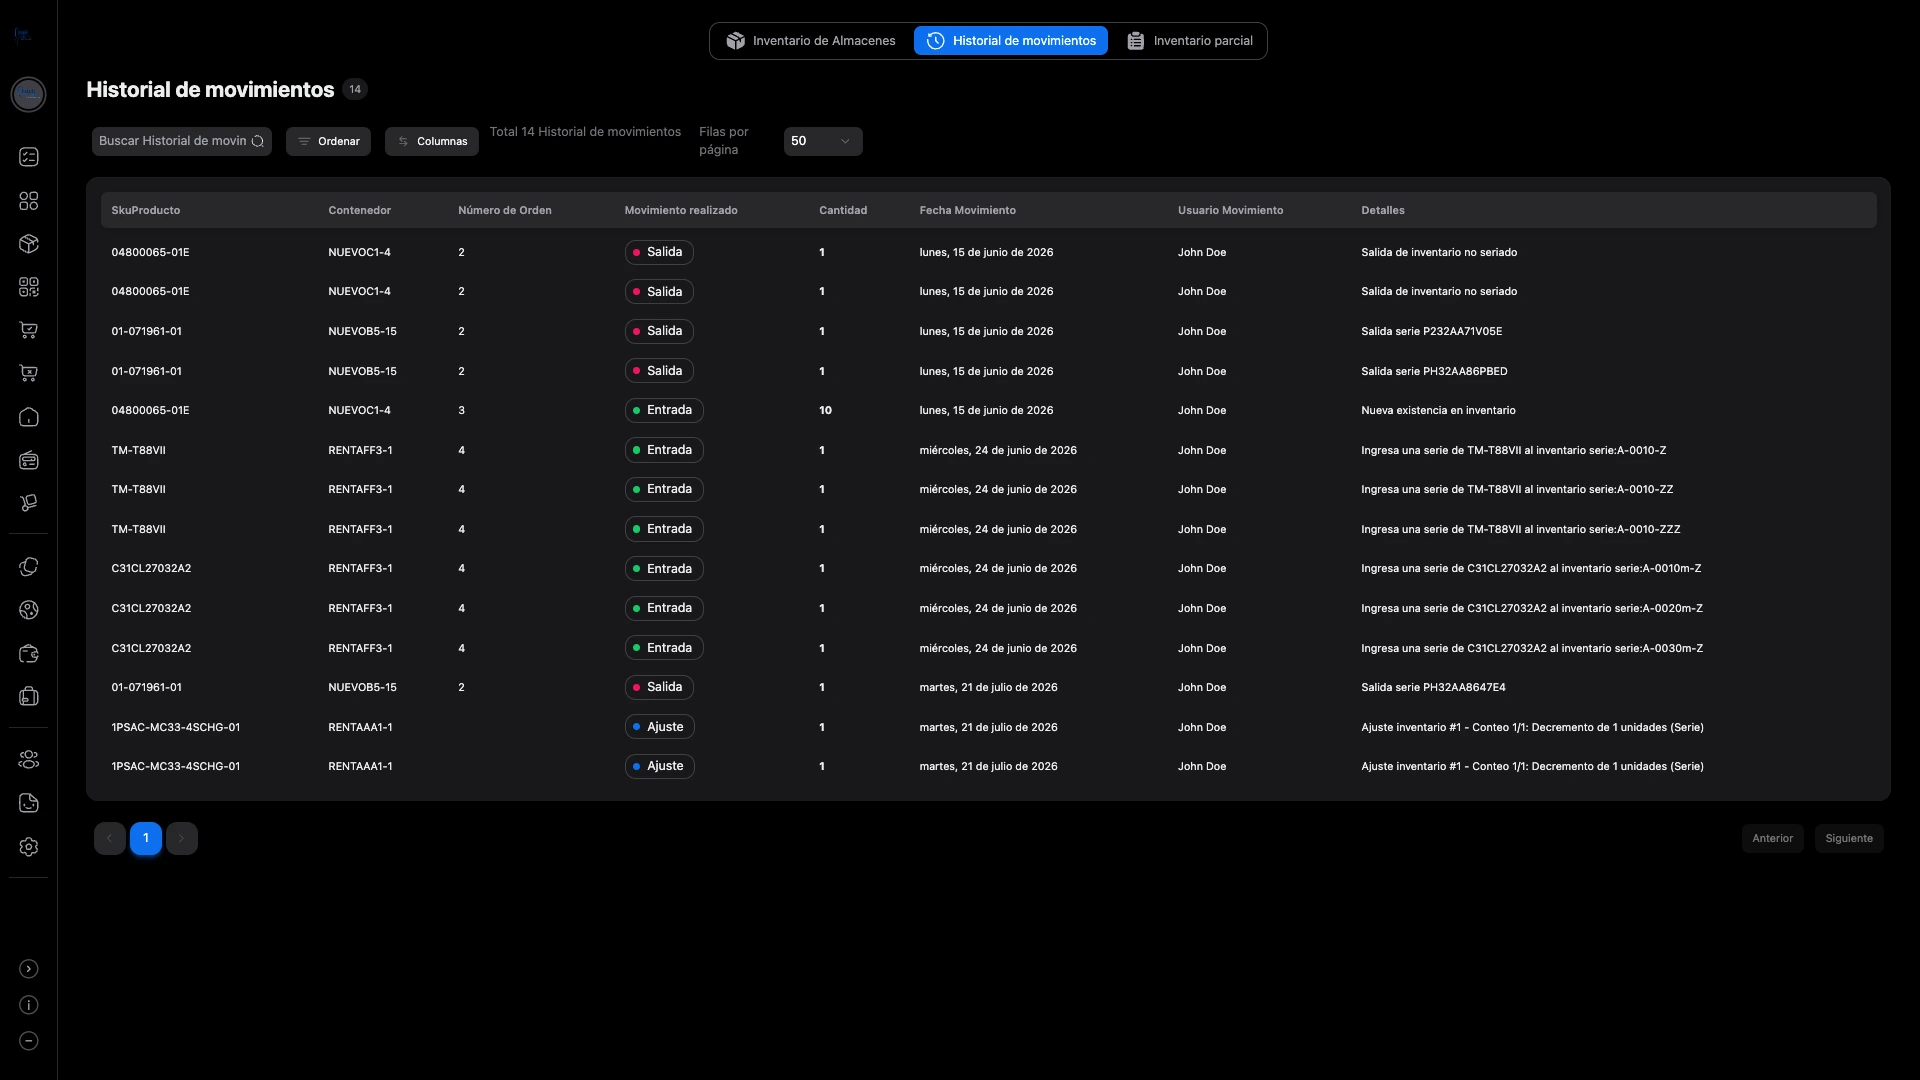Click the info circle icon in sidebar
The height and width of the screenshot is (1080, 1920).
[x=29, y=1005]
